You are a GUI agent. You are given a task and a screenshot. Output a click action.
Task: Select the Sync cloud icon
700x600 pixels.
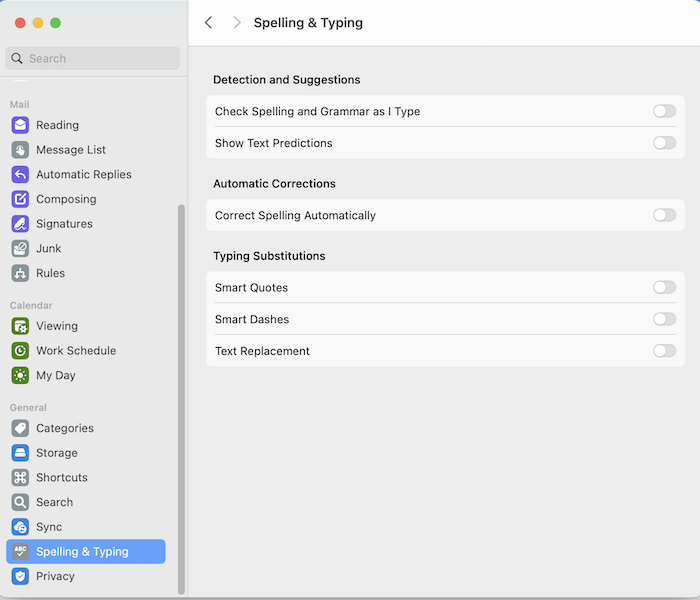(20, 527)
